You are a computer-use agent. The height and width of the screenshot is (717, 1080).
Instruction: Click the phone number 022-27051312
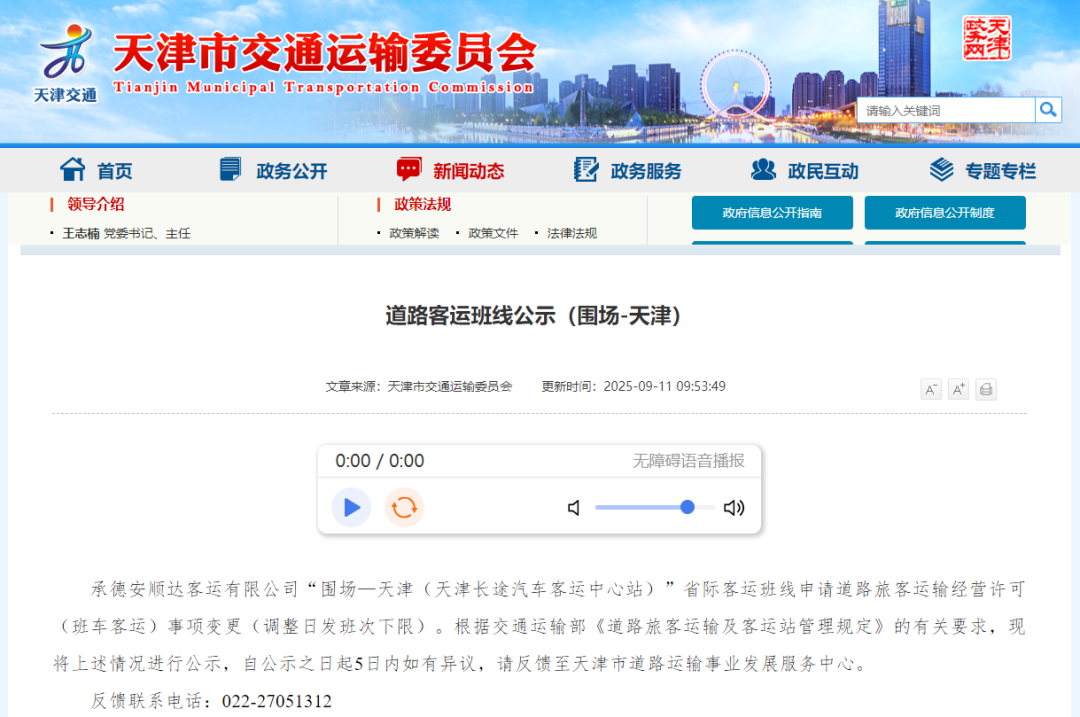[x=276, y=701]
